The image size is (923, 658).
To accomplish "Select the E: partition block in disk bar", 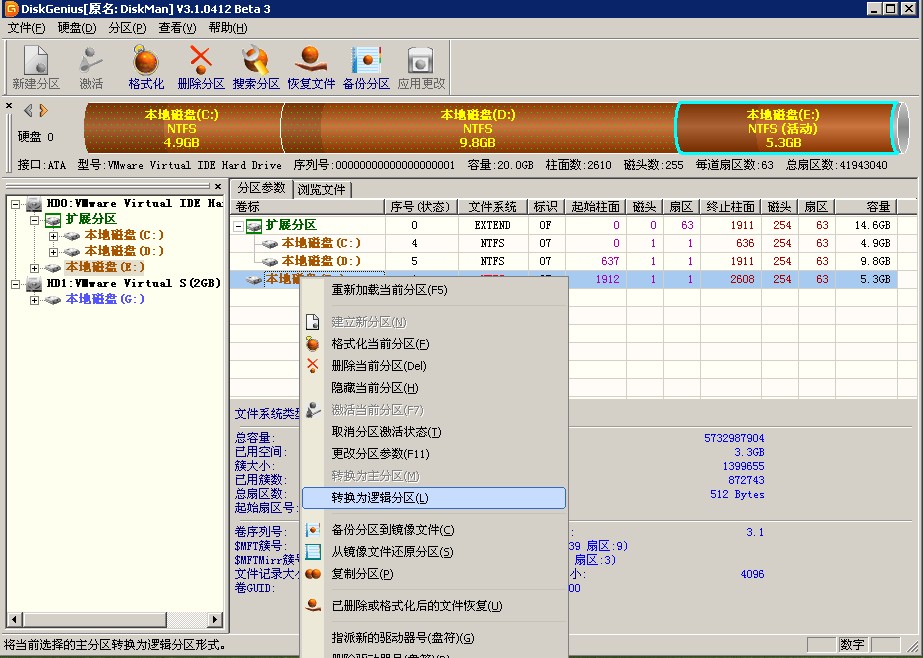I will point(786,128).
